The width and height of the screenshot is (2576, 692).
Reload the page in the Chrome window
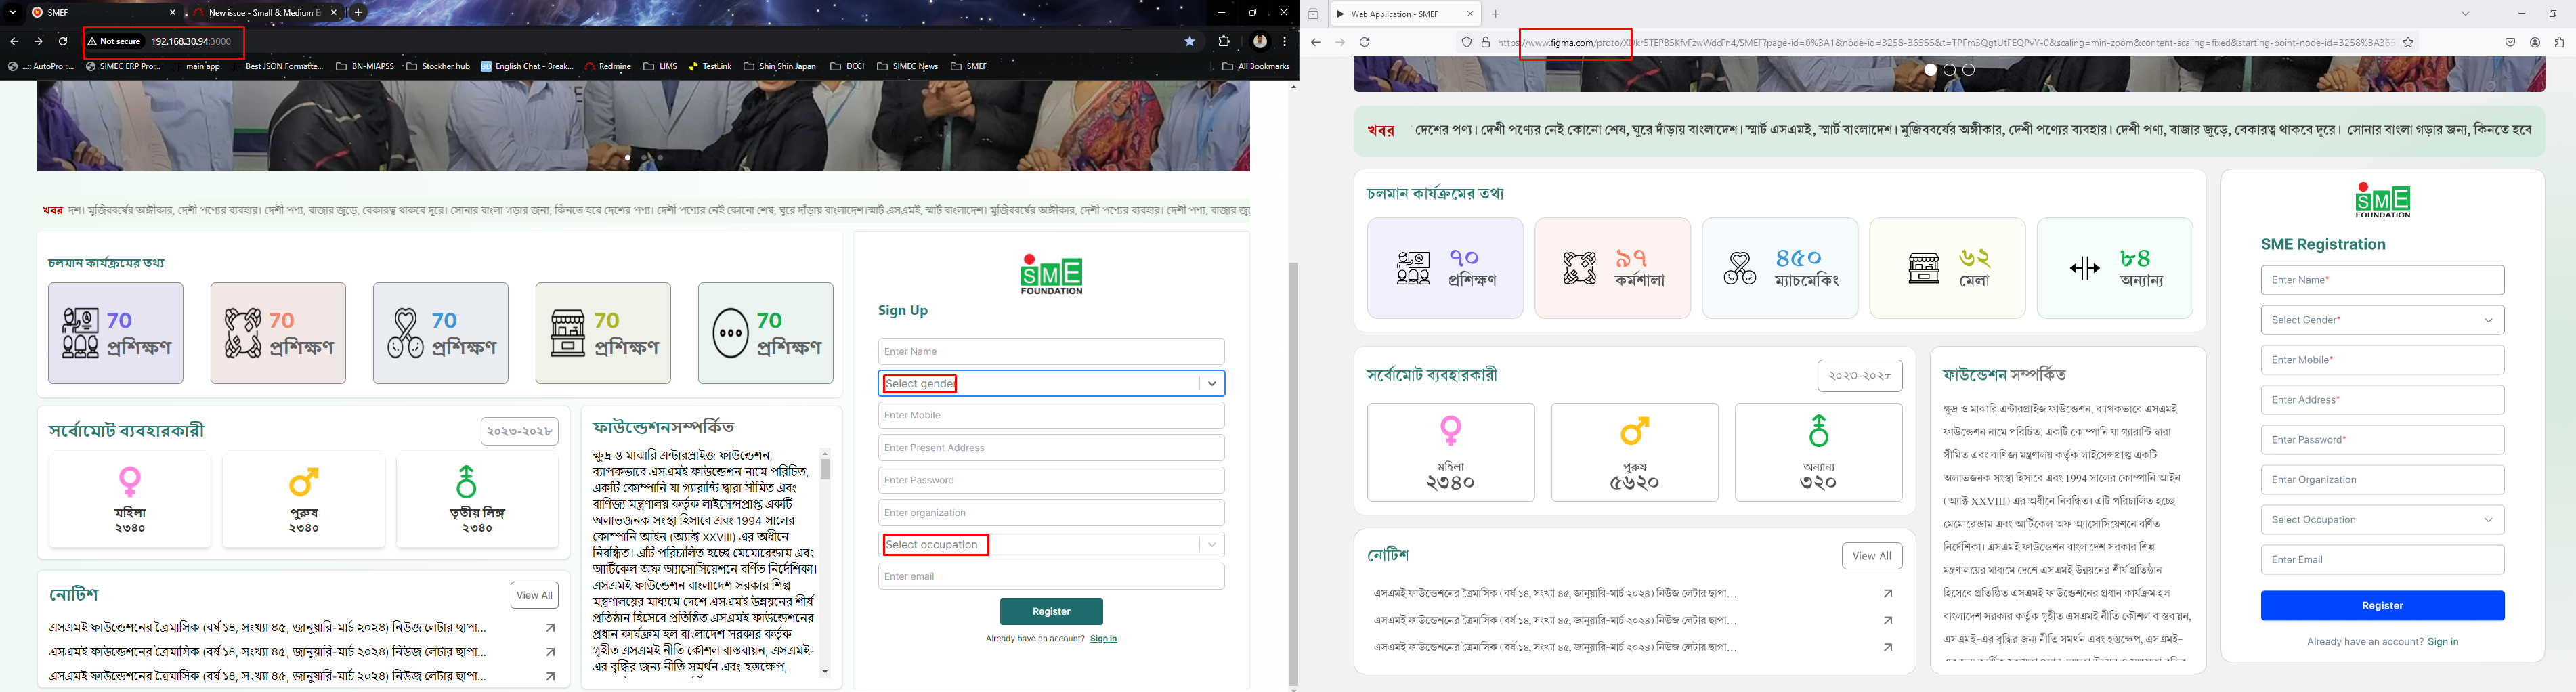click(x=63, y=41)
